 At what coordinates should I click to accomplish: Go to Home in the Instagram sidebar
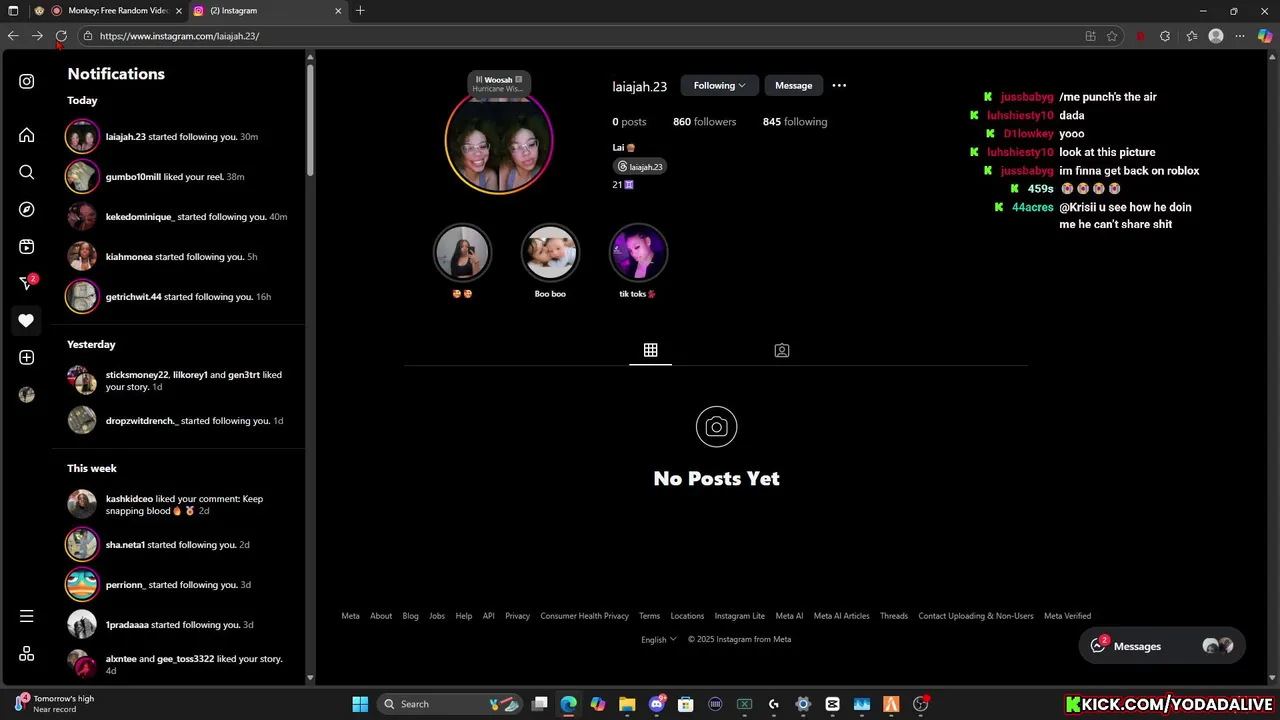point(27,135)
